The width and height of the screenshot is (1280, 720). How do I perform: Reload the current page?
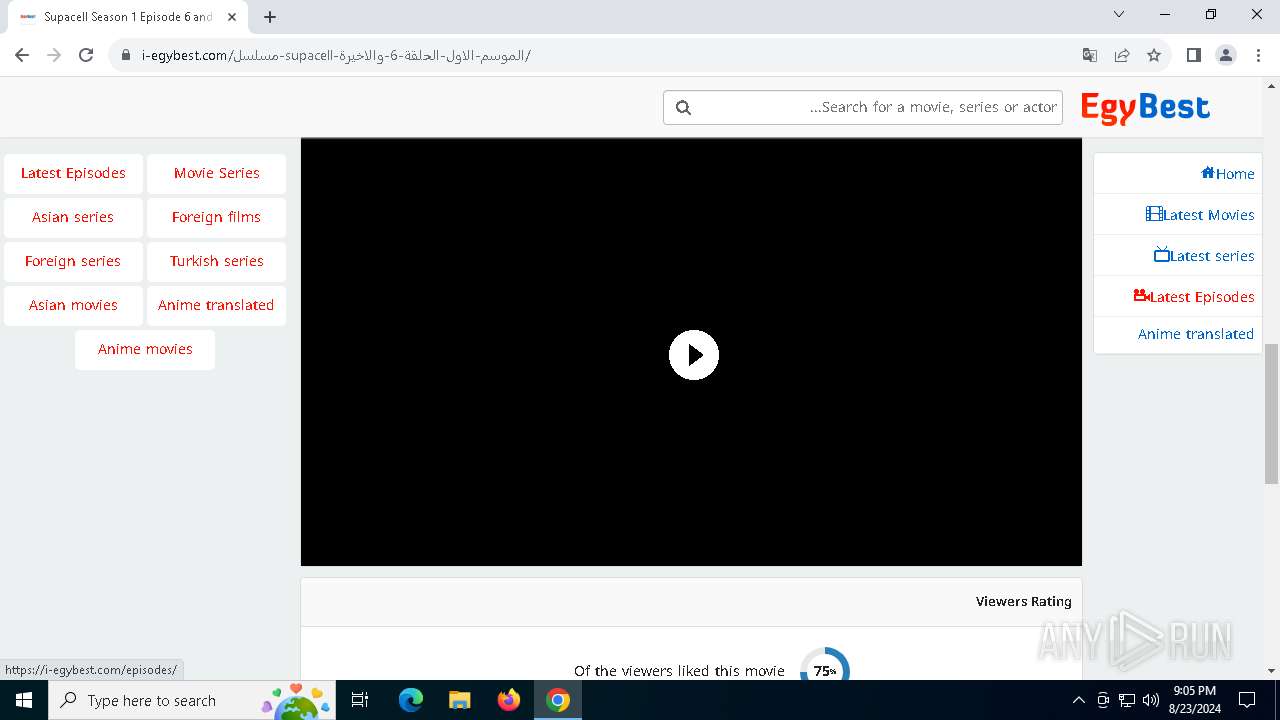(86, 55)
